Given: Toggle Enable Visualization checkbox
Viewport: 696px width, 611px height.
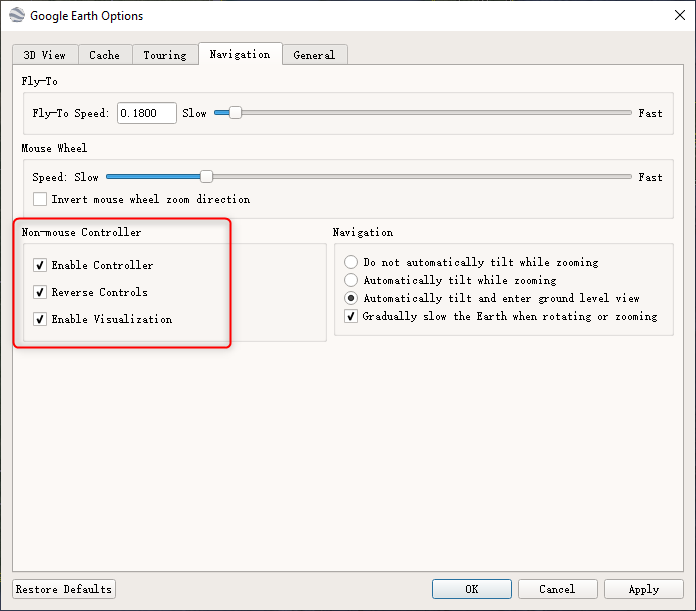Looking at the screenshot, I should tap(40, 319).
